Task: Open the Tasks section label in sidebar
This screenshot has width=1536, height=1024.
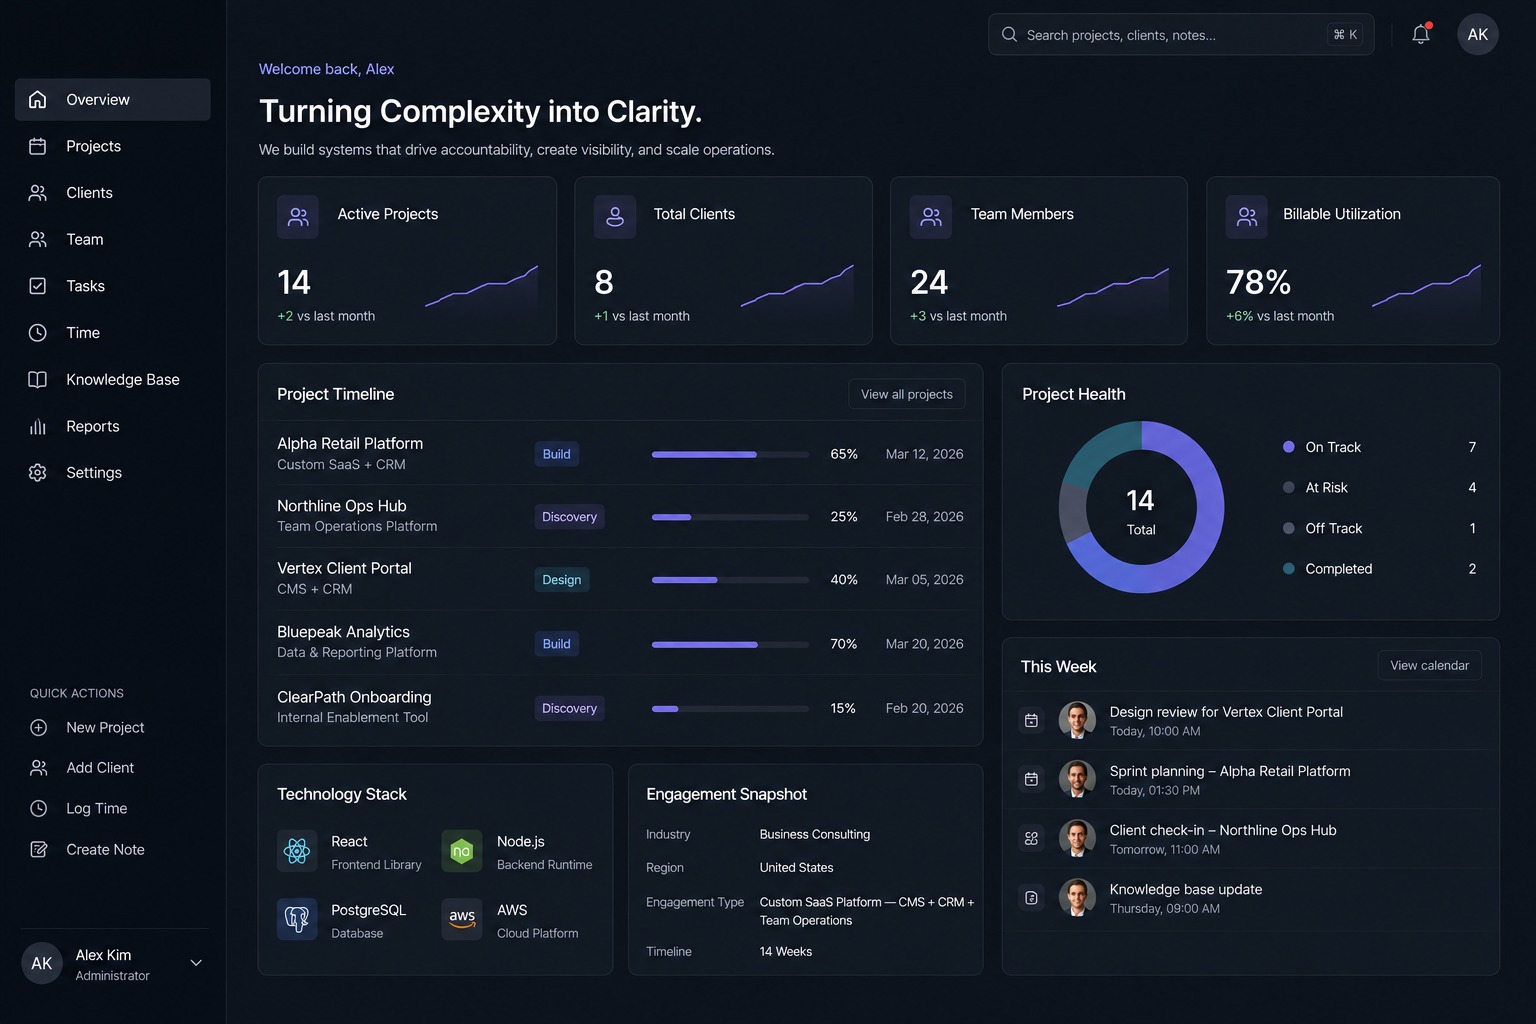Action: click(86, 286)
